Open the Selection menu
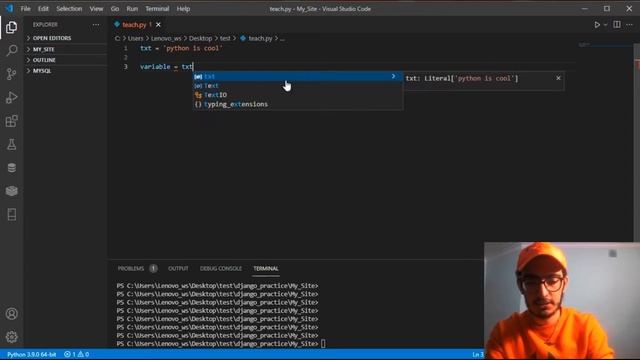The height and width of the screenshot is (360, 640). pyautogui.click(x=69, y=9)
